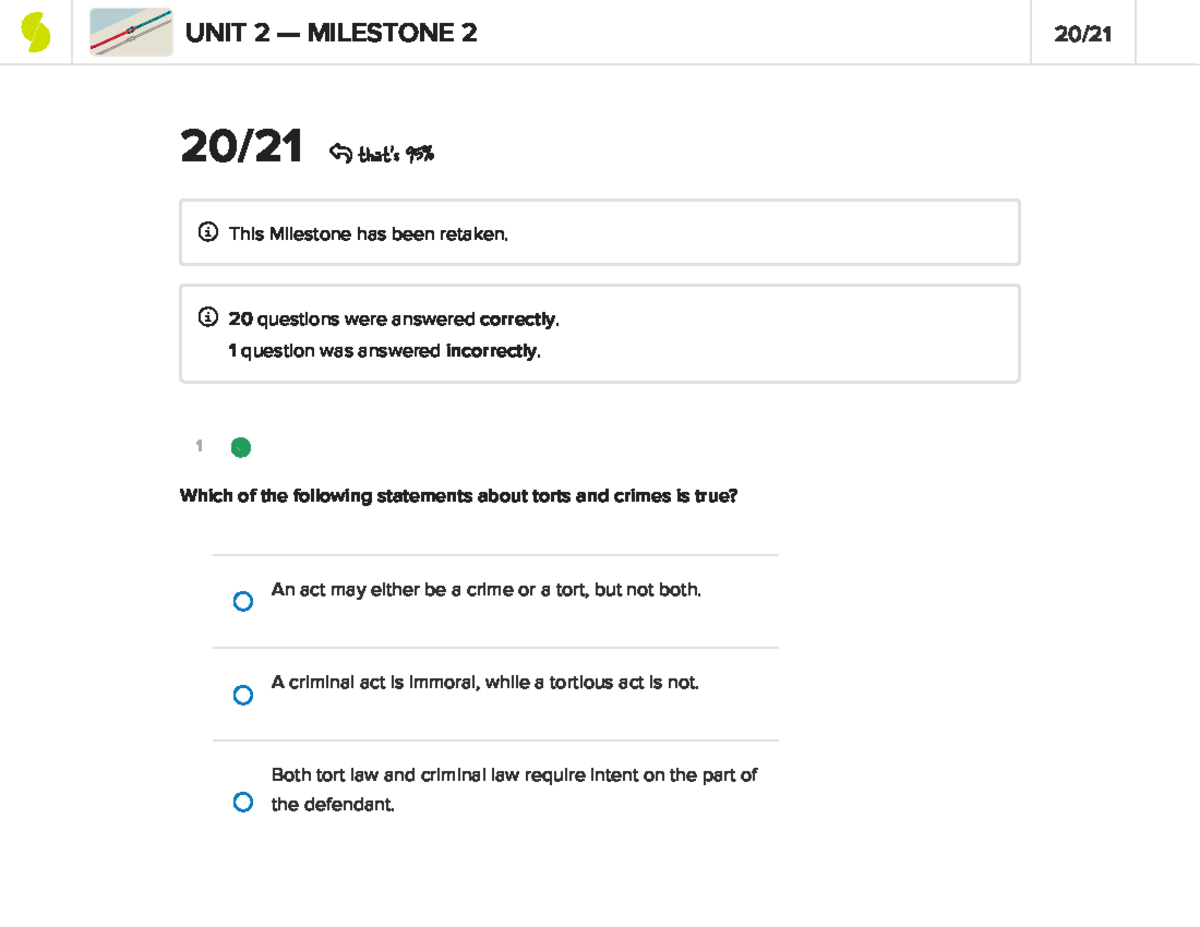Click the bold "20" correct answers count
The width and height of the screenshot is (1200, 927).
[238, 318]
